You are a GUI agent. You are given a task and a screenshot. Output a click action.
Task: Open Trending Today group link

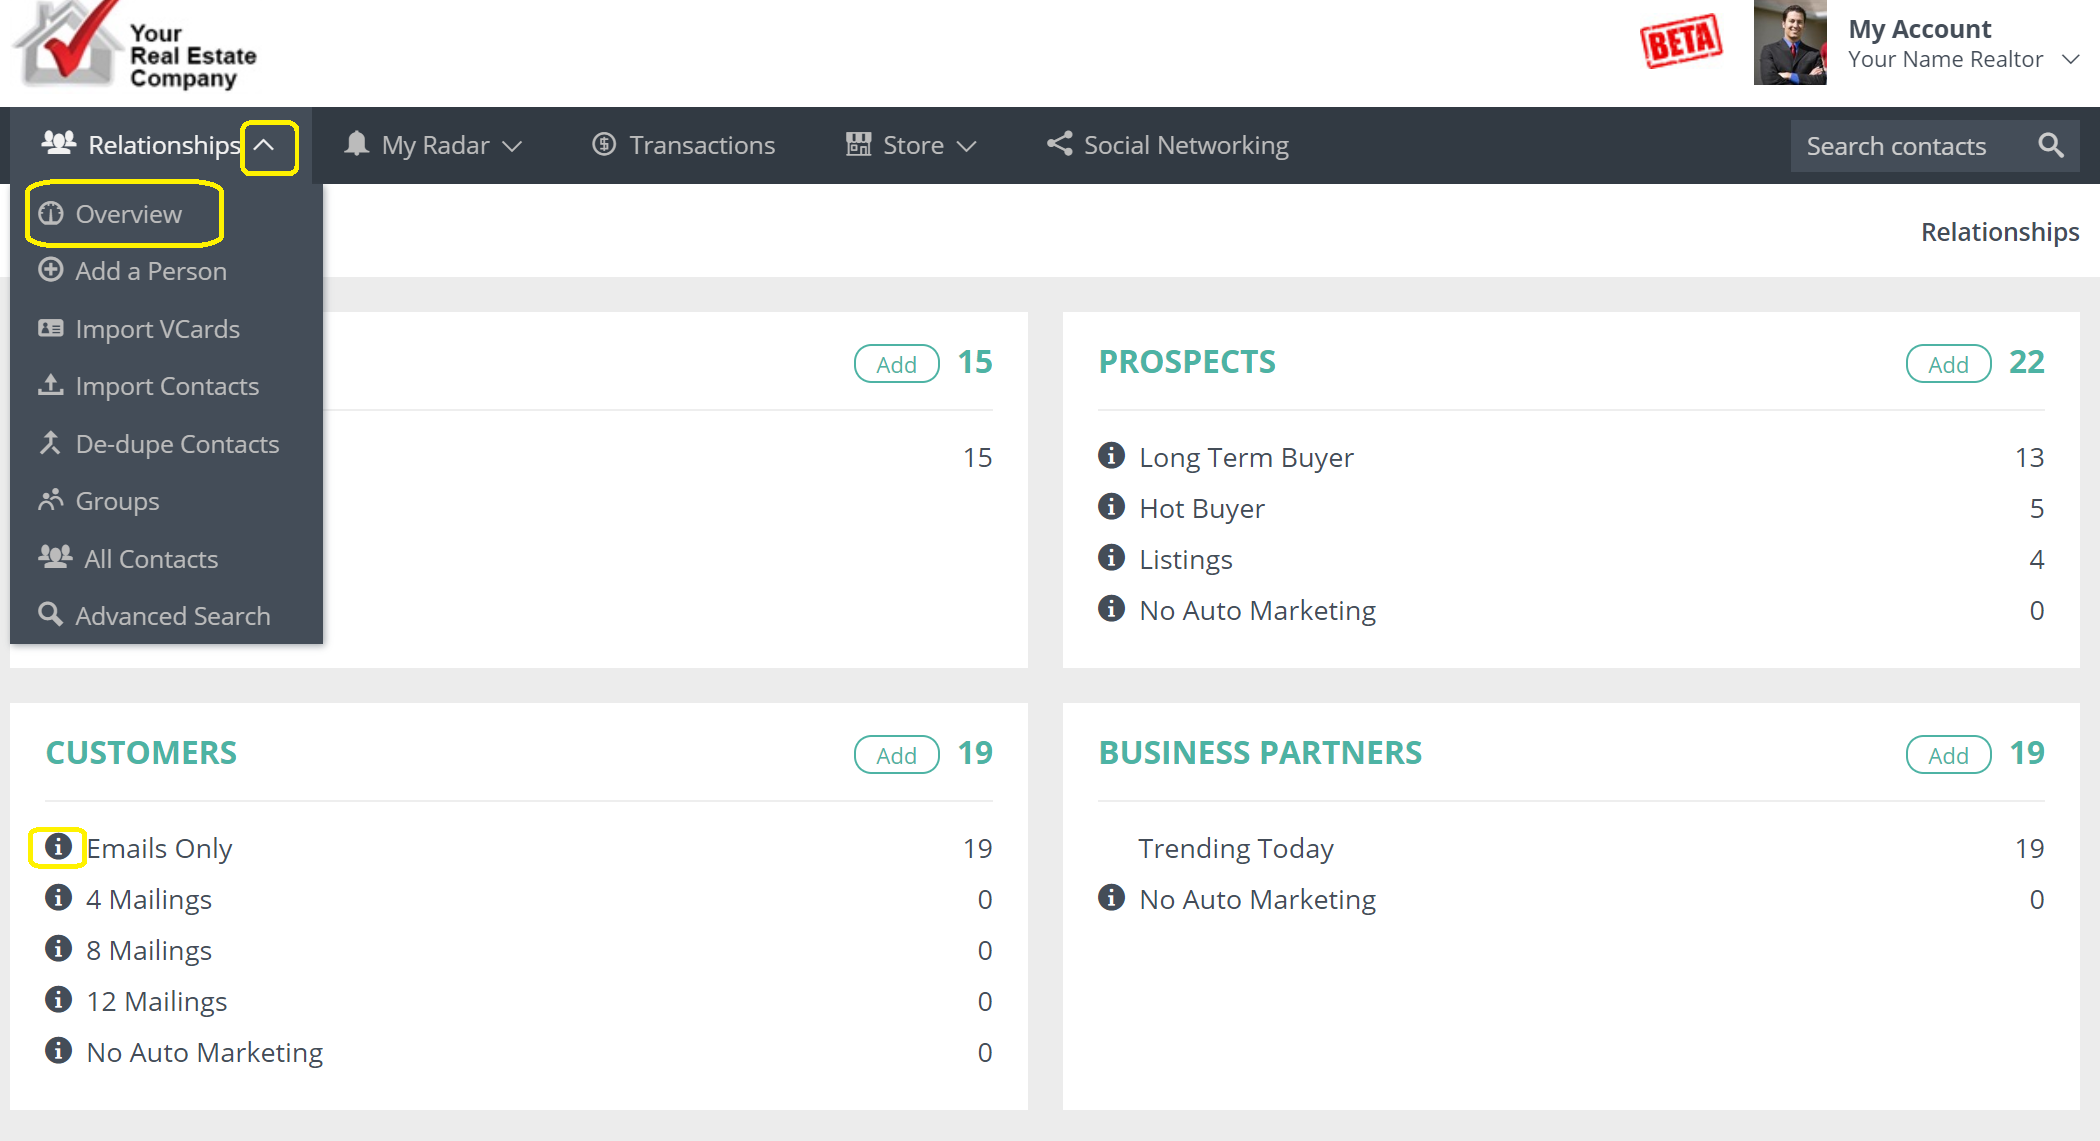click(1235, 848)
